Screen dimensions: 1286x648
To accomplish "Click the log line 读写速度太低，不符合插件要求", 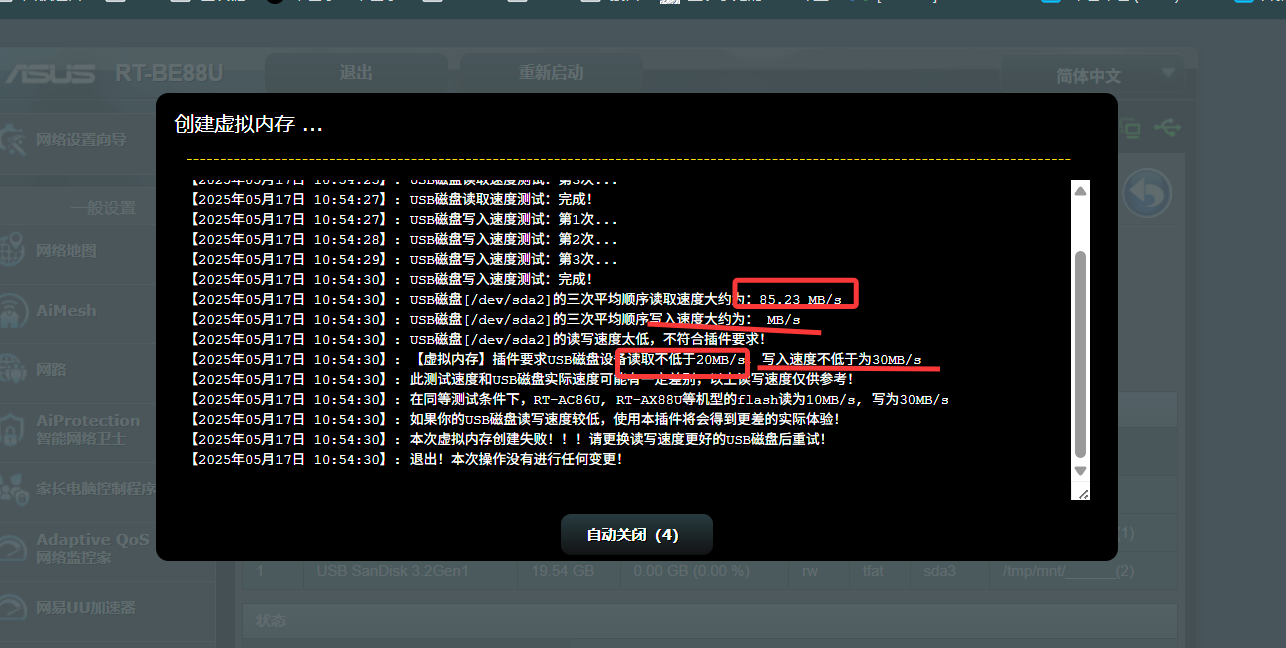I will pos(477,339).
